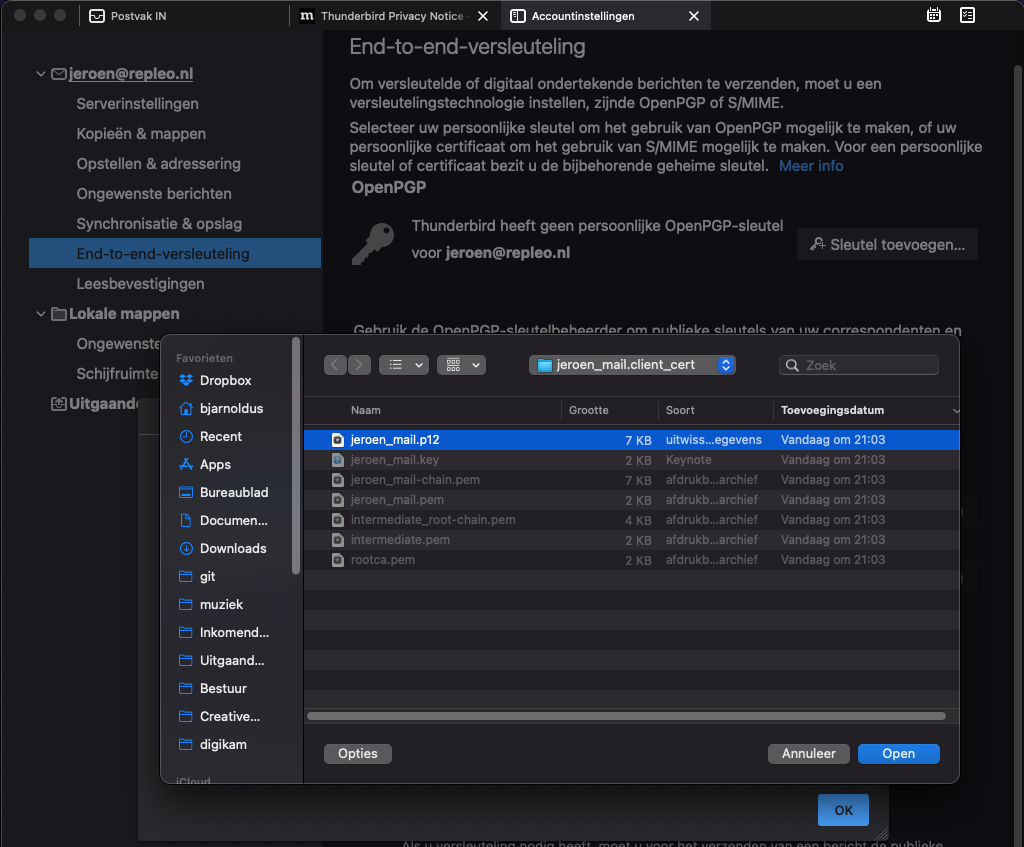The height and width of the screenshot is (847, 1024).
Task: Click the Lokale mappen folder icon
Action: point(59,314)
